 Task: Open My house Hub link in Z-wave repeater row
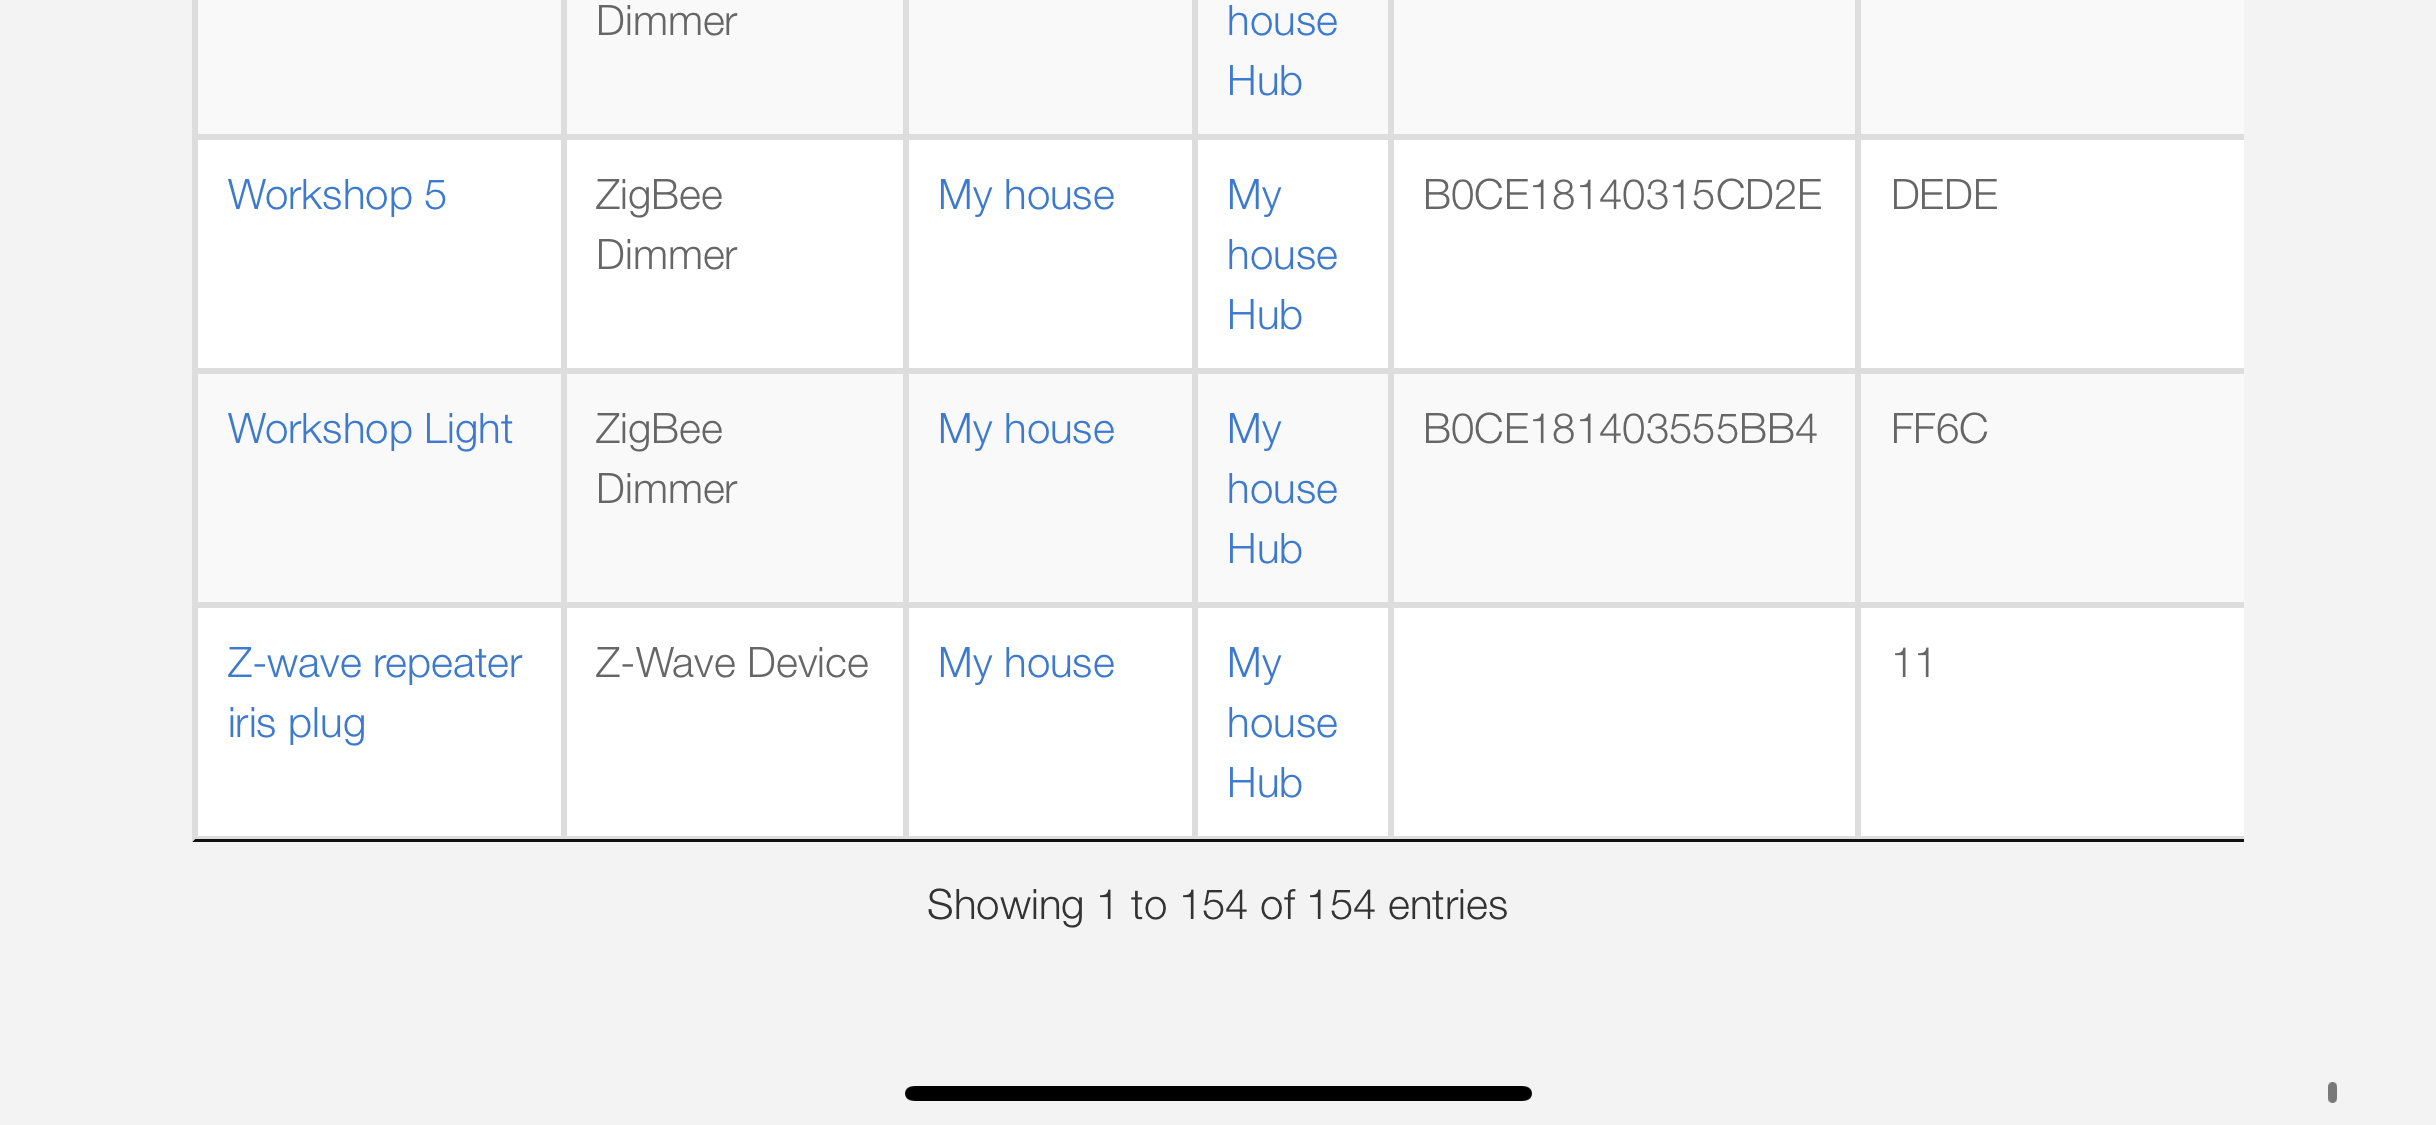1282,723
